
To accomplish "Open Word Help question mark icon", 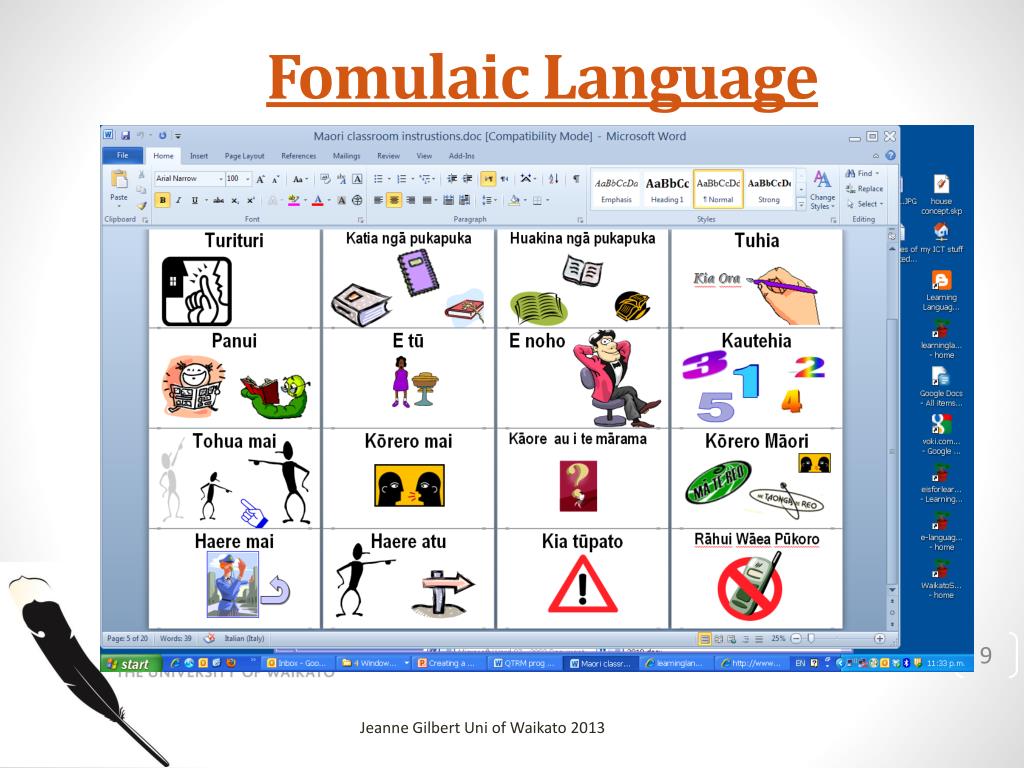I will pyautogui.click(x=890, y=155).
